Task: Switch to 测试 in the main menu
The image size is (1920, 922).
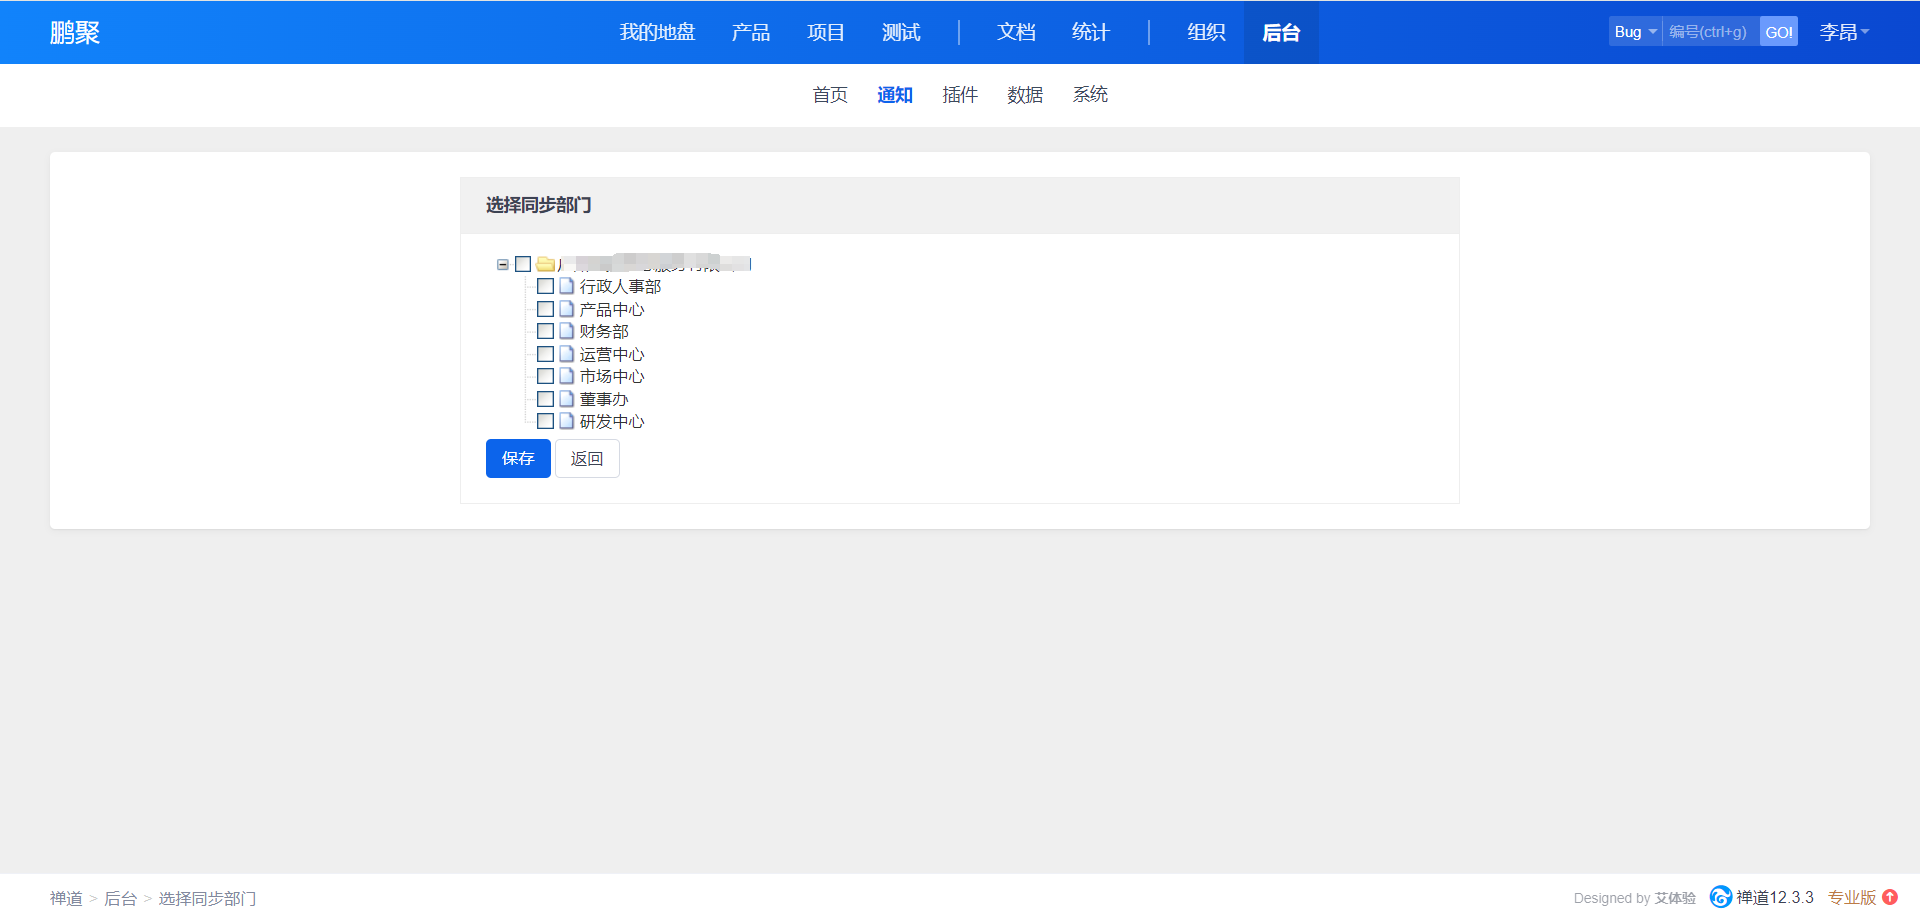Action: pyautogui.click(x=901, y=32)
